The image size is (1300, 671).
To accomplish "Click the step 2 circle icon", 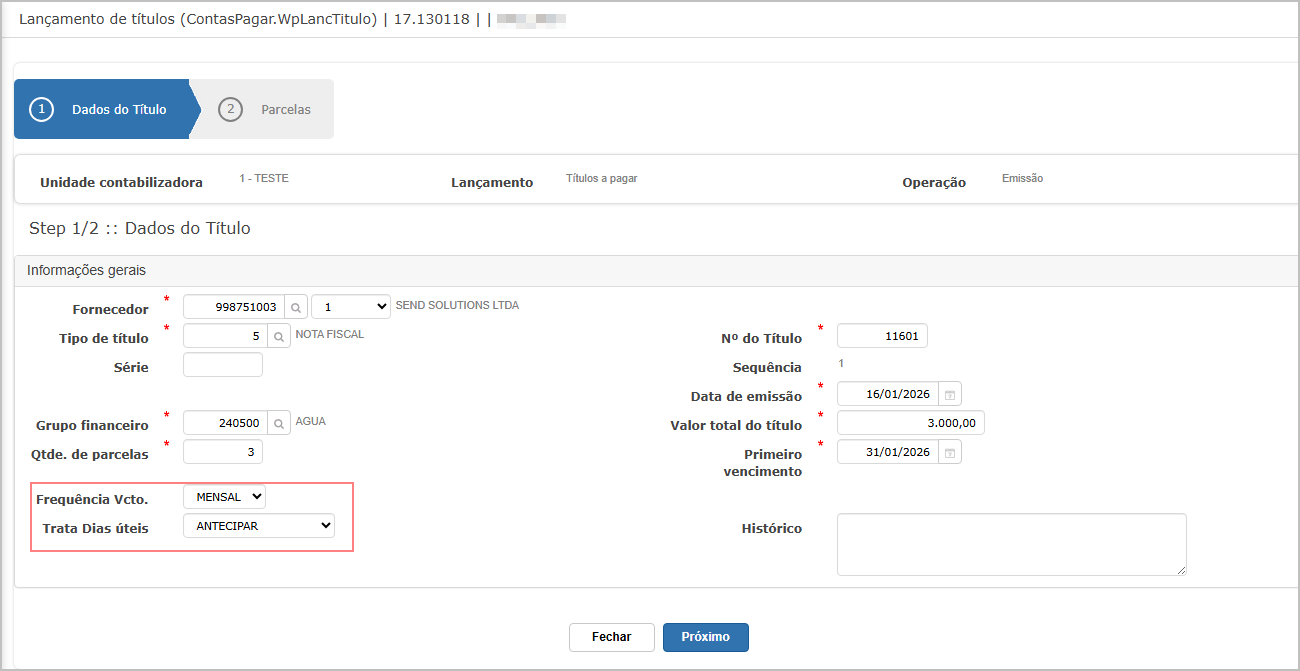I will click(230, 109).
